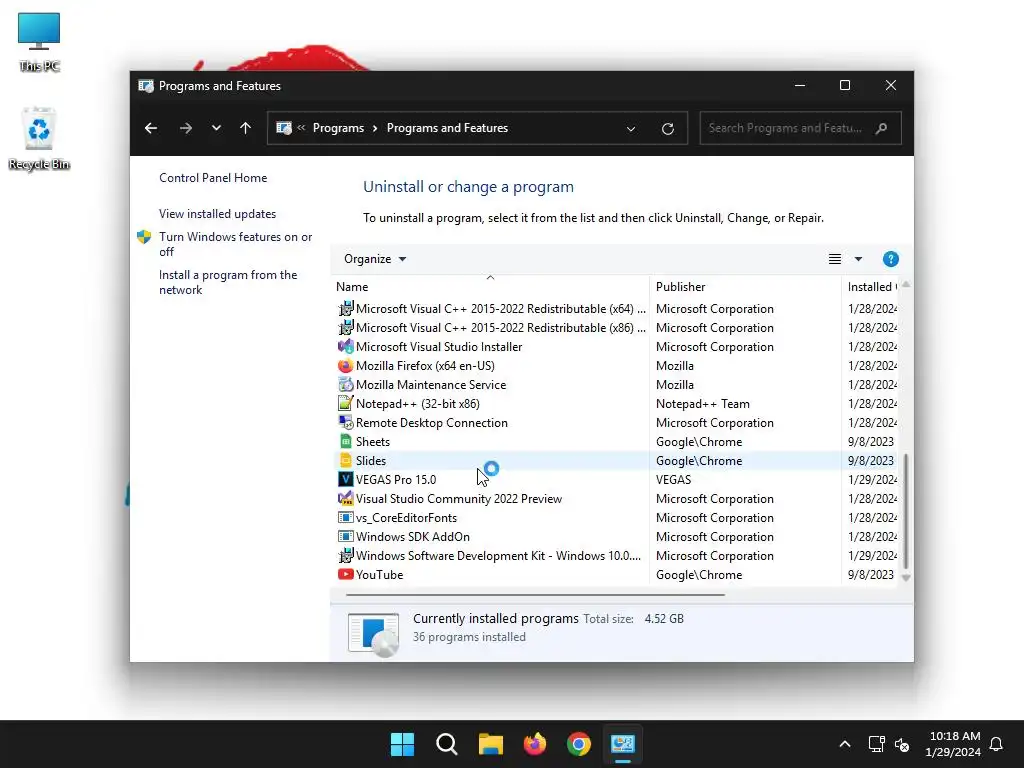Select the Mozilla Firefox icon in list
The width and height of the screenshot is (1024, 768).
coord(345,366)
